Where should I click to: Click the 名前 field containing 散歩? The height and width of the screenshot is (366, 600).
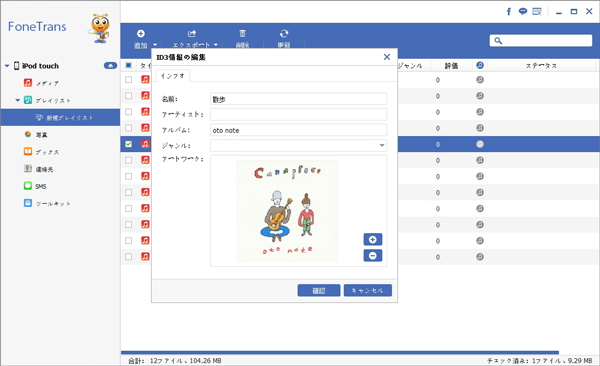298,99
